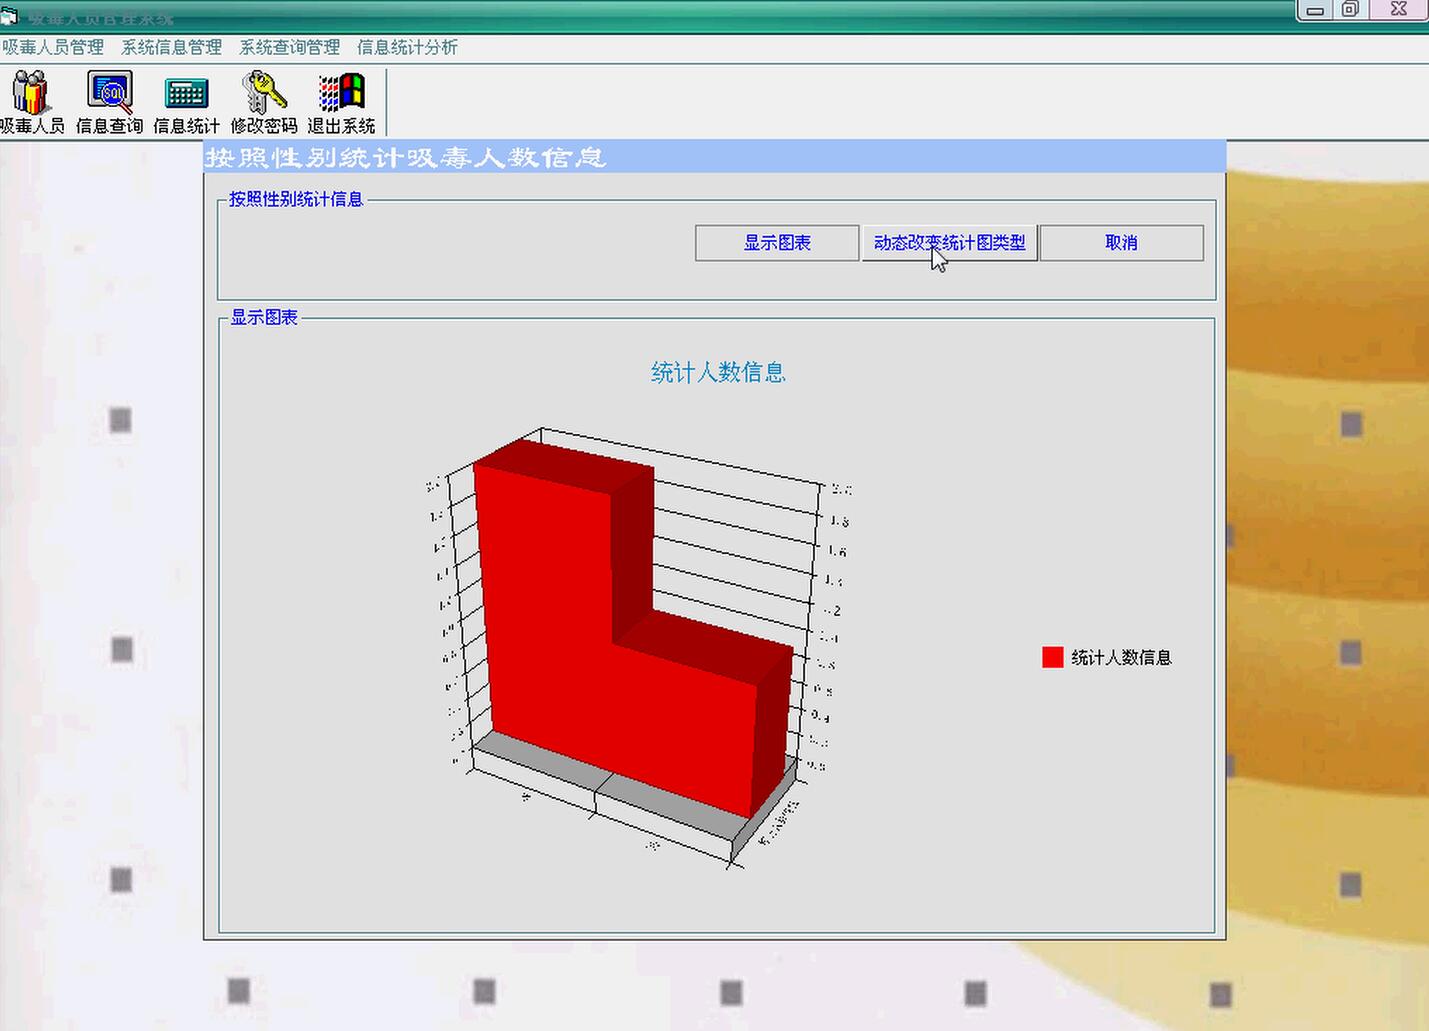Click the 取消 button
The width and height of the screenshot is (1429, 1031).
(x=1121, y=243)
